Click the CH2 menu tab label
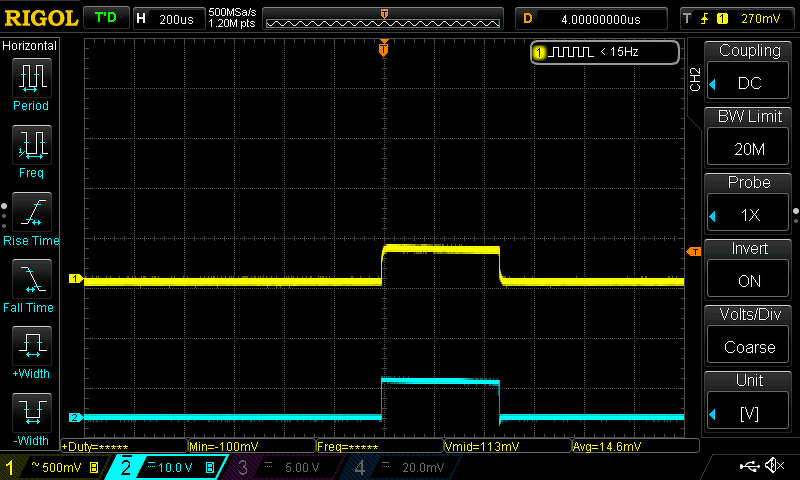 [x=694, y=79]
